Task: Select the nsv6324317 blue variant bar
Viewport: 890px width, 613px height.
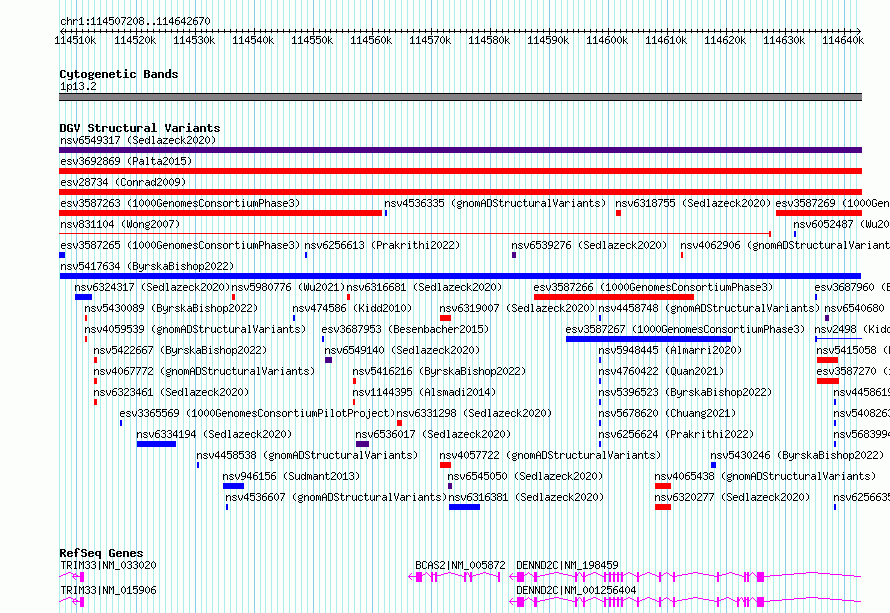Action: point(83,297)
